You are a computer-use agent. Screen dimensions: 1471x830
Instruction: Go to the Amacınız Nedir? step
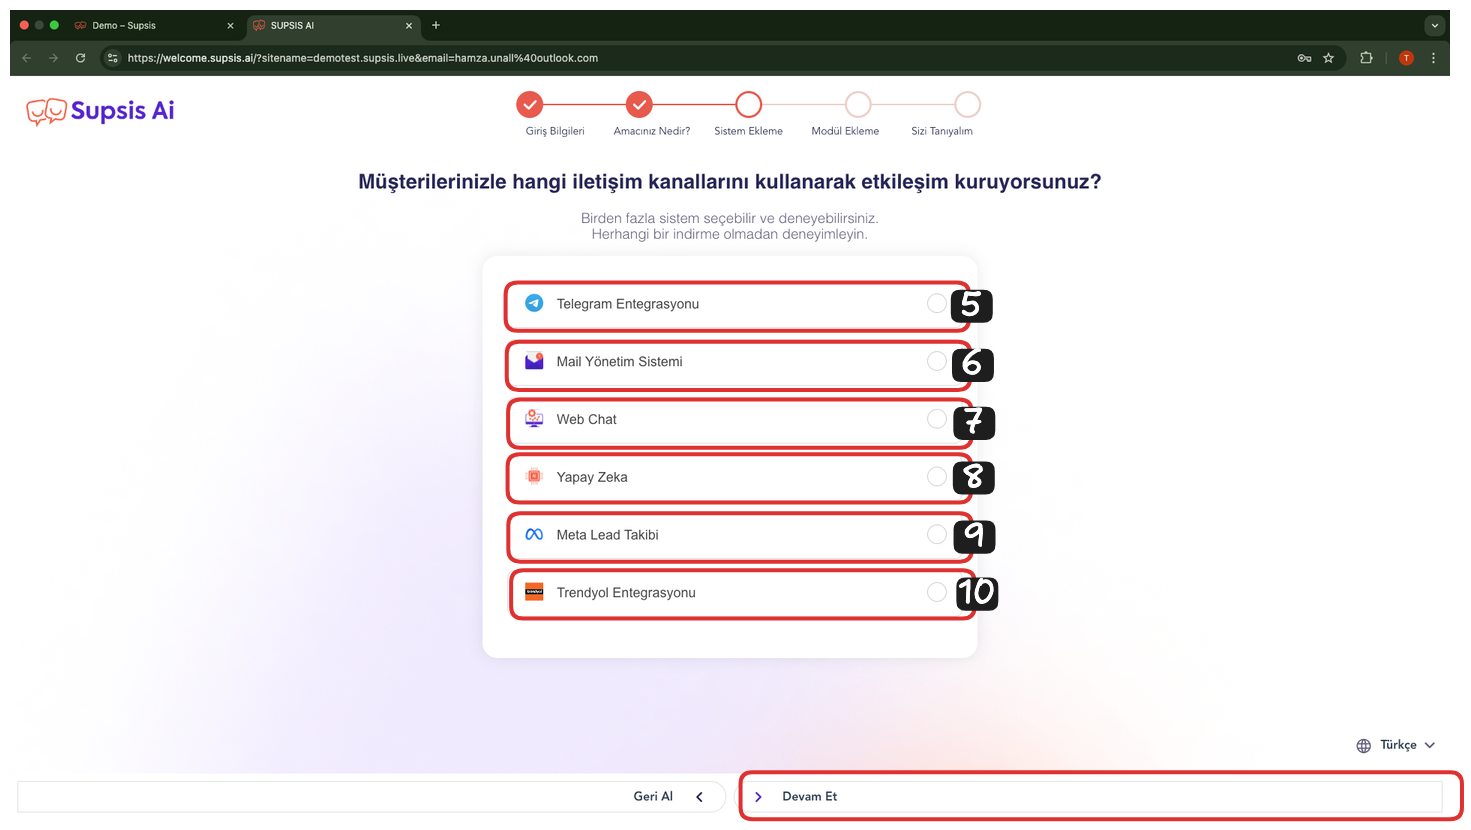(x=639, y=104)
